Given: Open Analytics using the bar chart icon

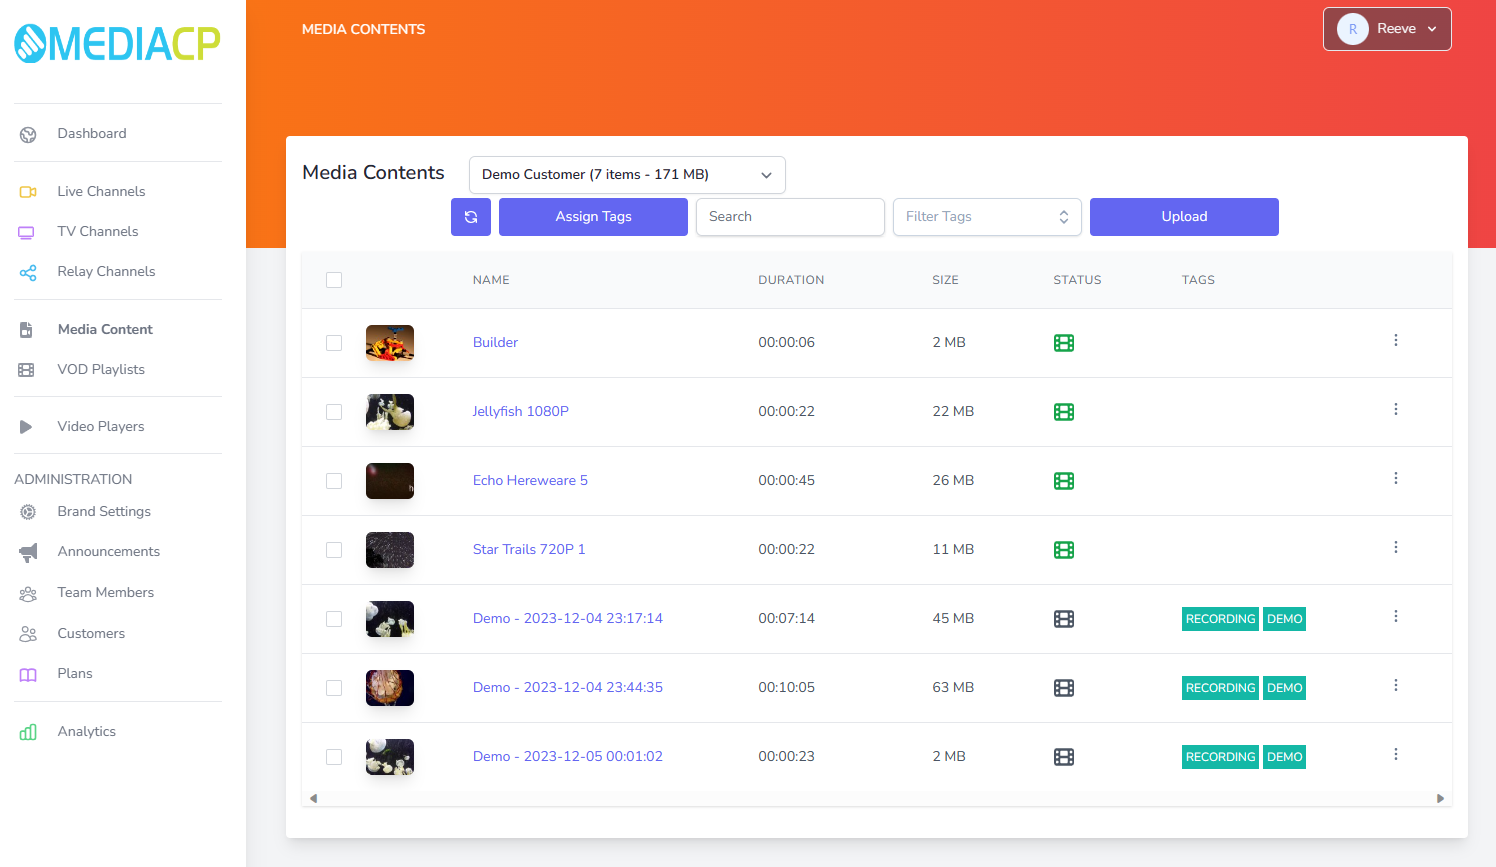Looking at the screenshot, I should (x=29, y=731).
